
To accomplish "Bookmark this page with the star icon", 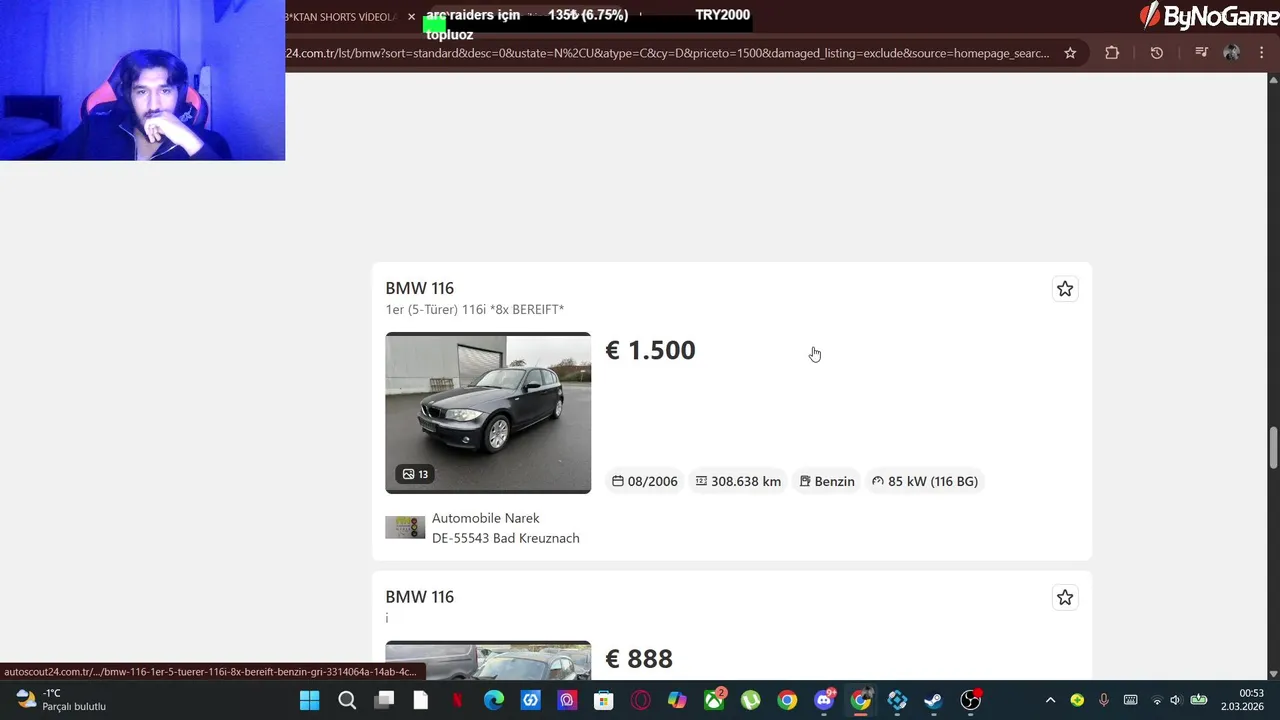I will 1070,53.
